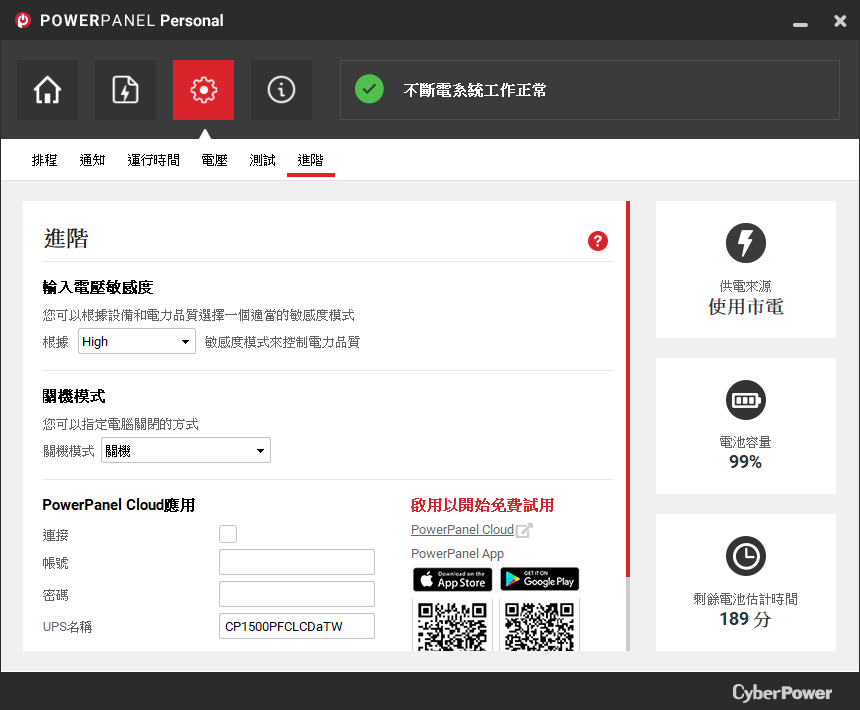
Task: Click the red help question mark icon
Action: tap(598, 241)
